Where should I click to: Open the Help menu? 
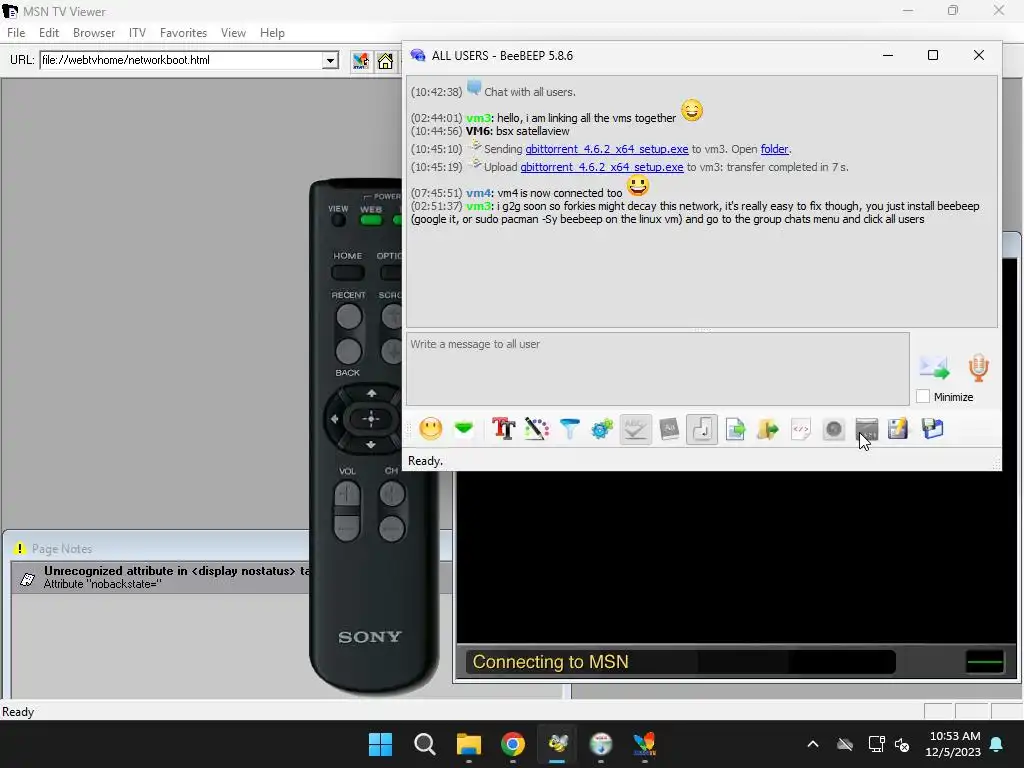(x=272, y=33)
